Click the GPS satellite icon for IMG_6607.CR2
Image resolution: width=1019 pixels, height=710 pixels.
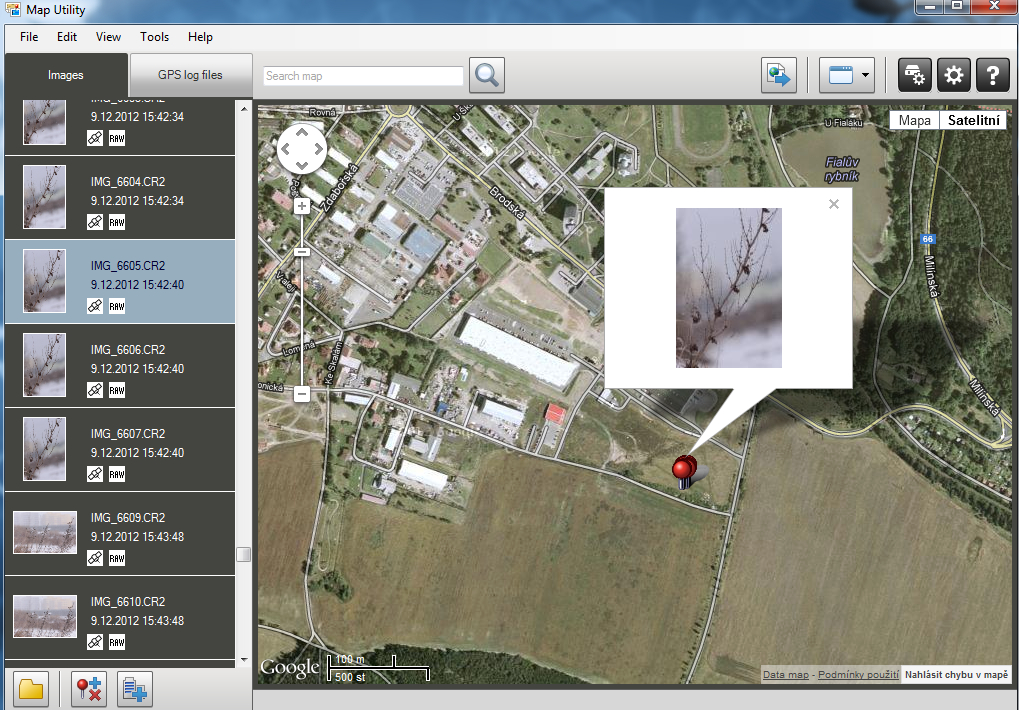(x=95, y=474)
